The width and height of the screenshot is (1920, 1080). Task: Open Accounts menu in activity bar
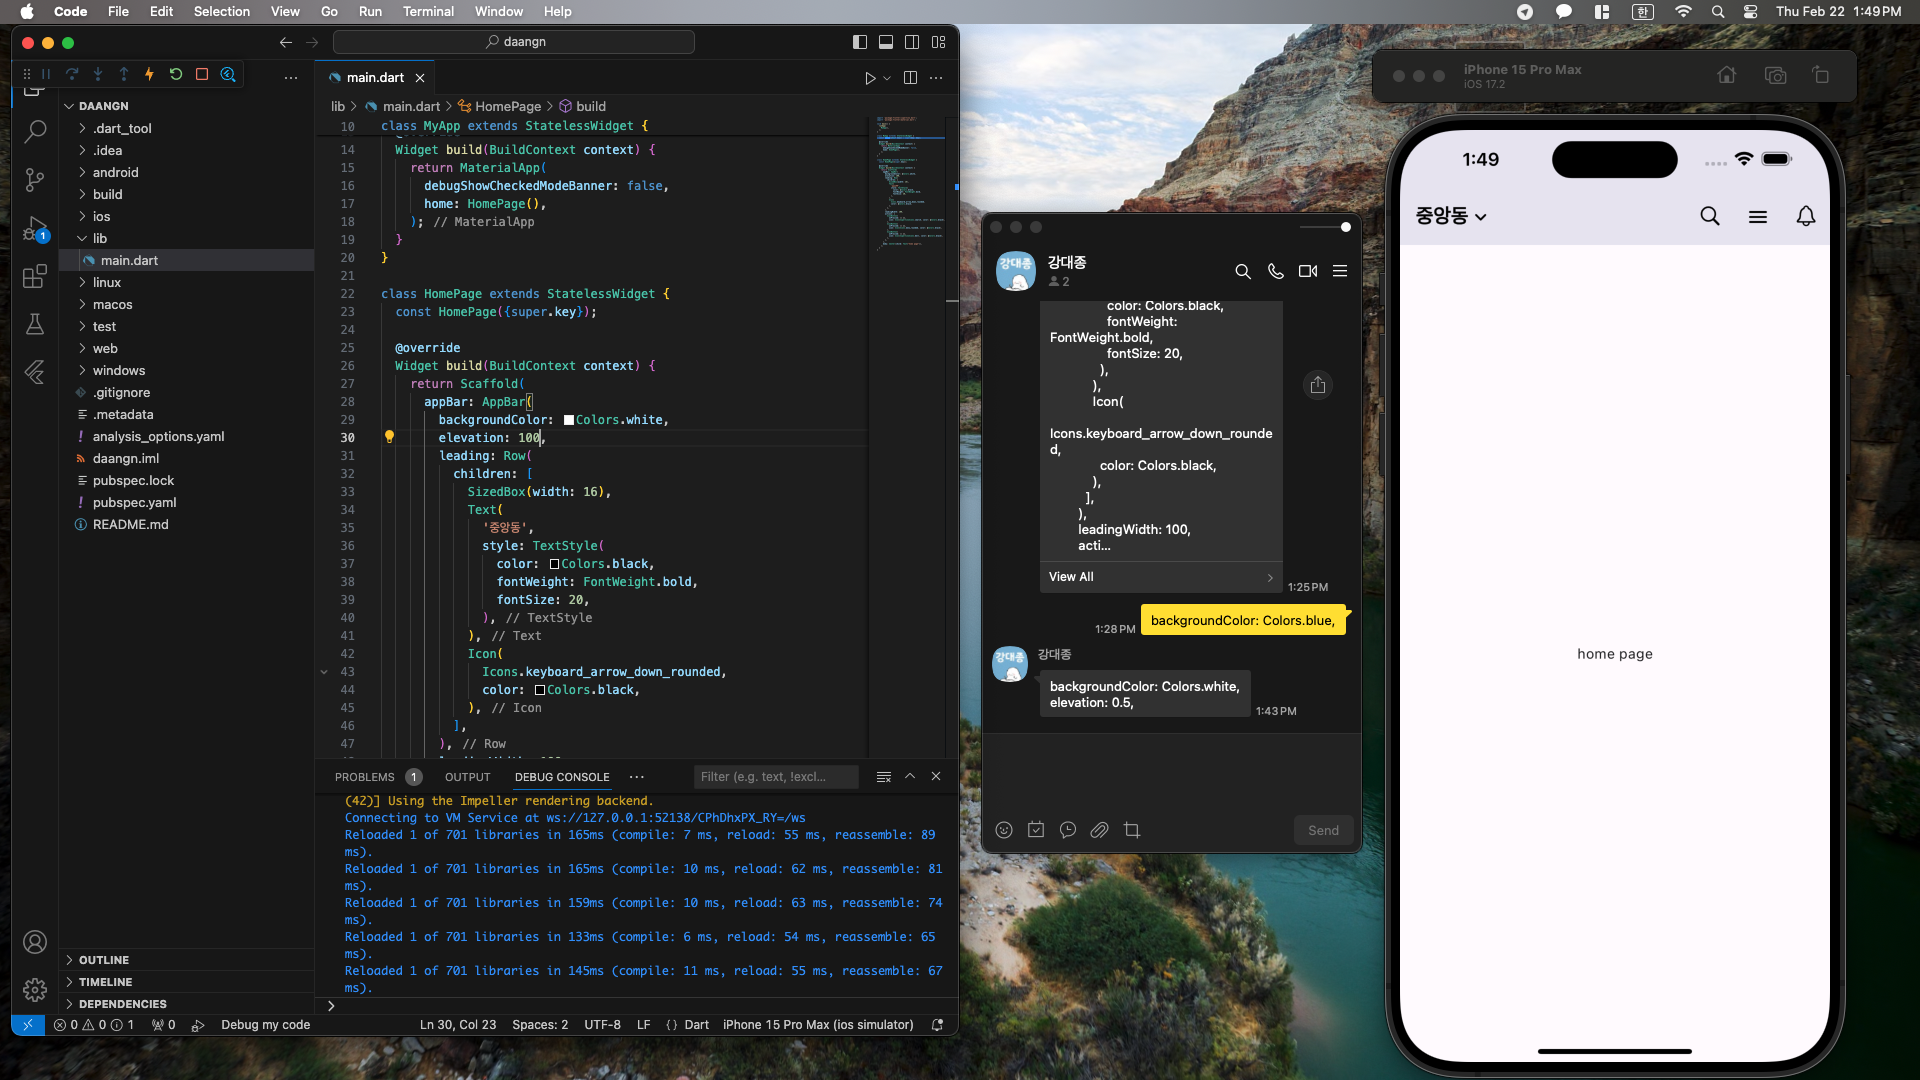click(35, 942)
